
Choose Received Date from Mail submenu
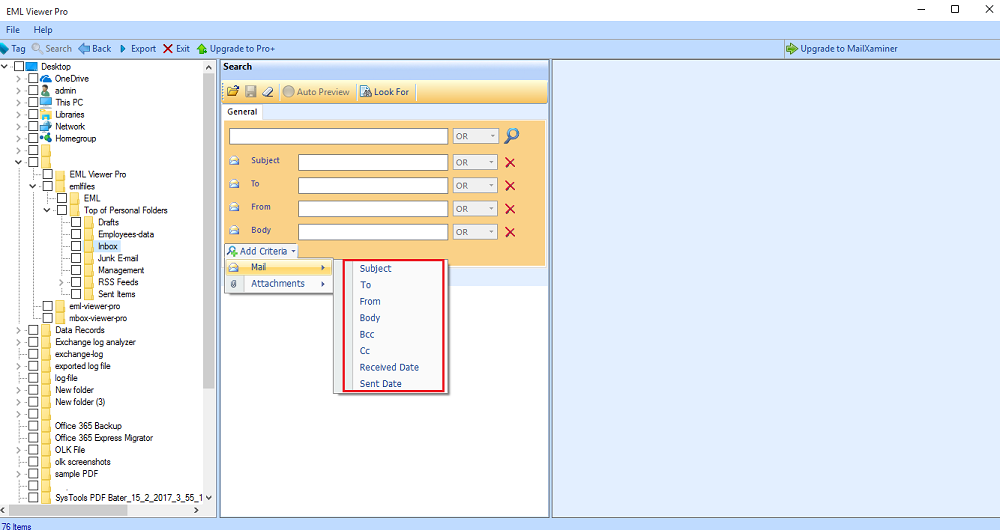pos(389,367)
